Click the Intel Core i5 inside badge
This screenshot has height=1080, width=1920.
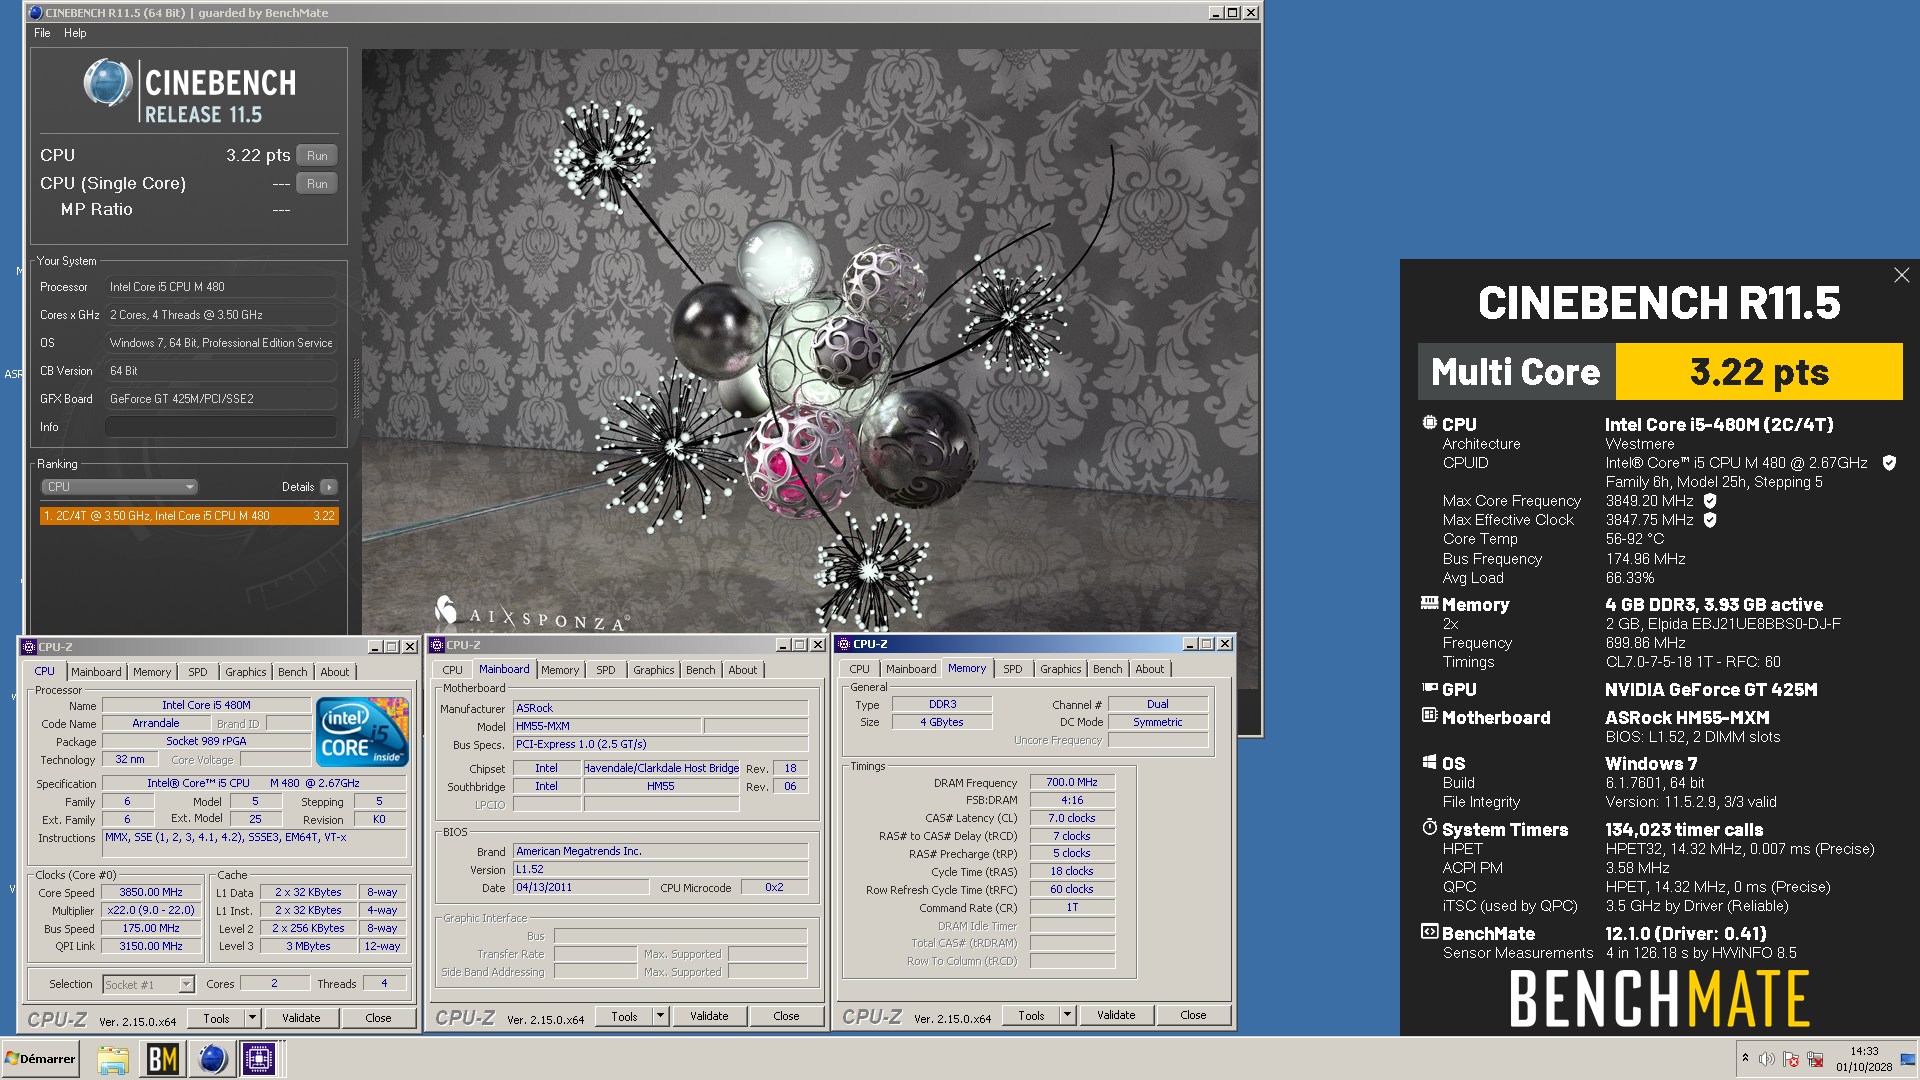(x=362, y=732)
